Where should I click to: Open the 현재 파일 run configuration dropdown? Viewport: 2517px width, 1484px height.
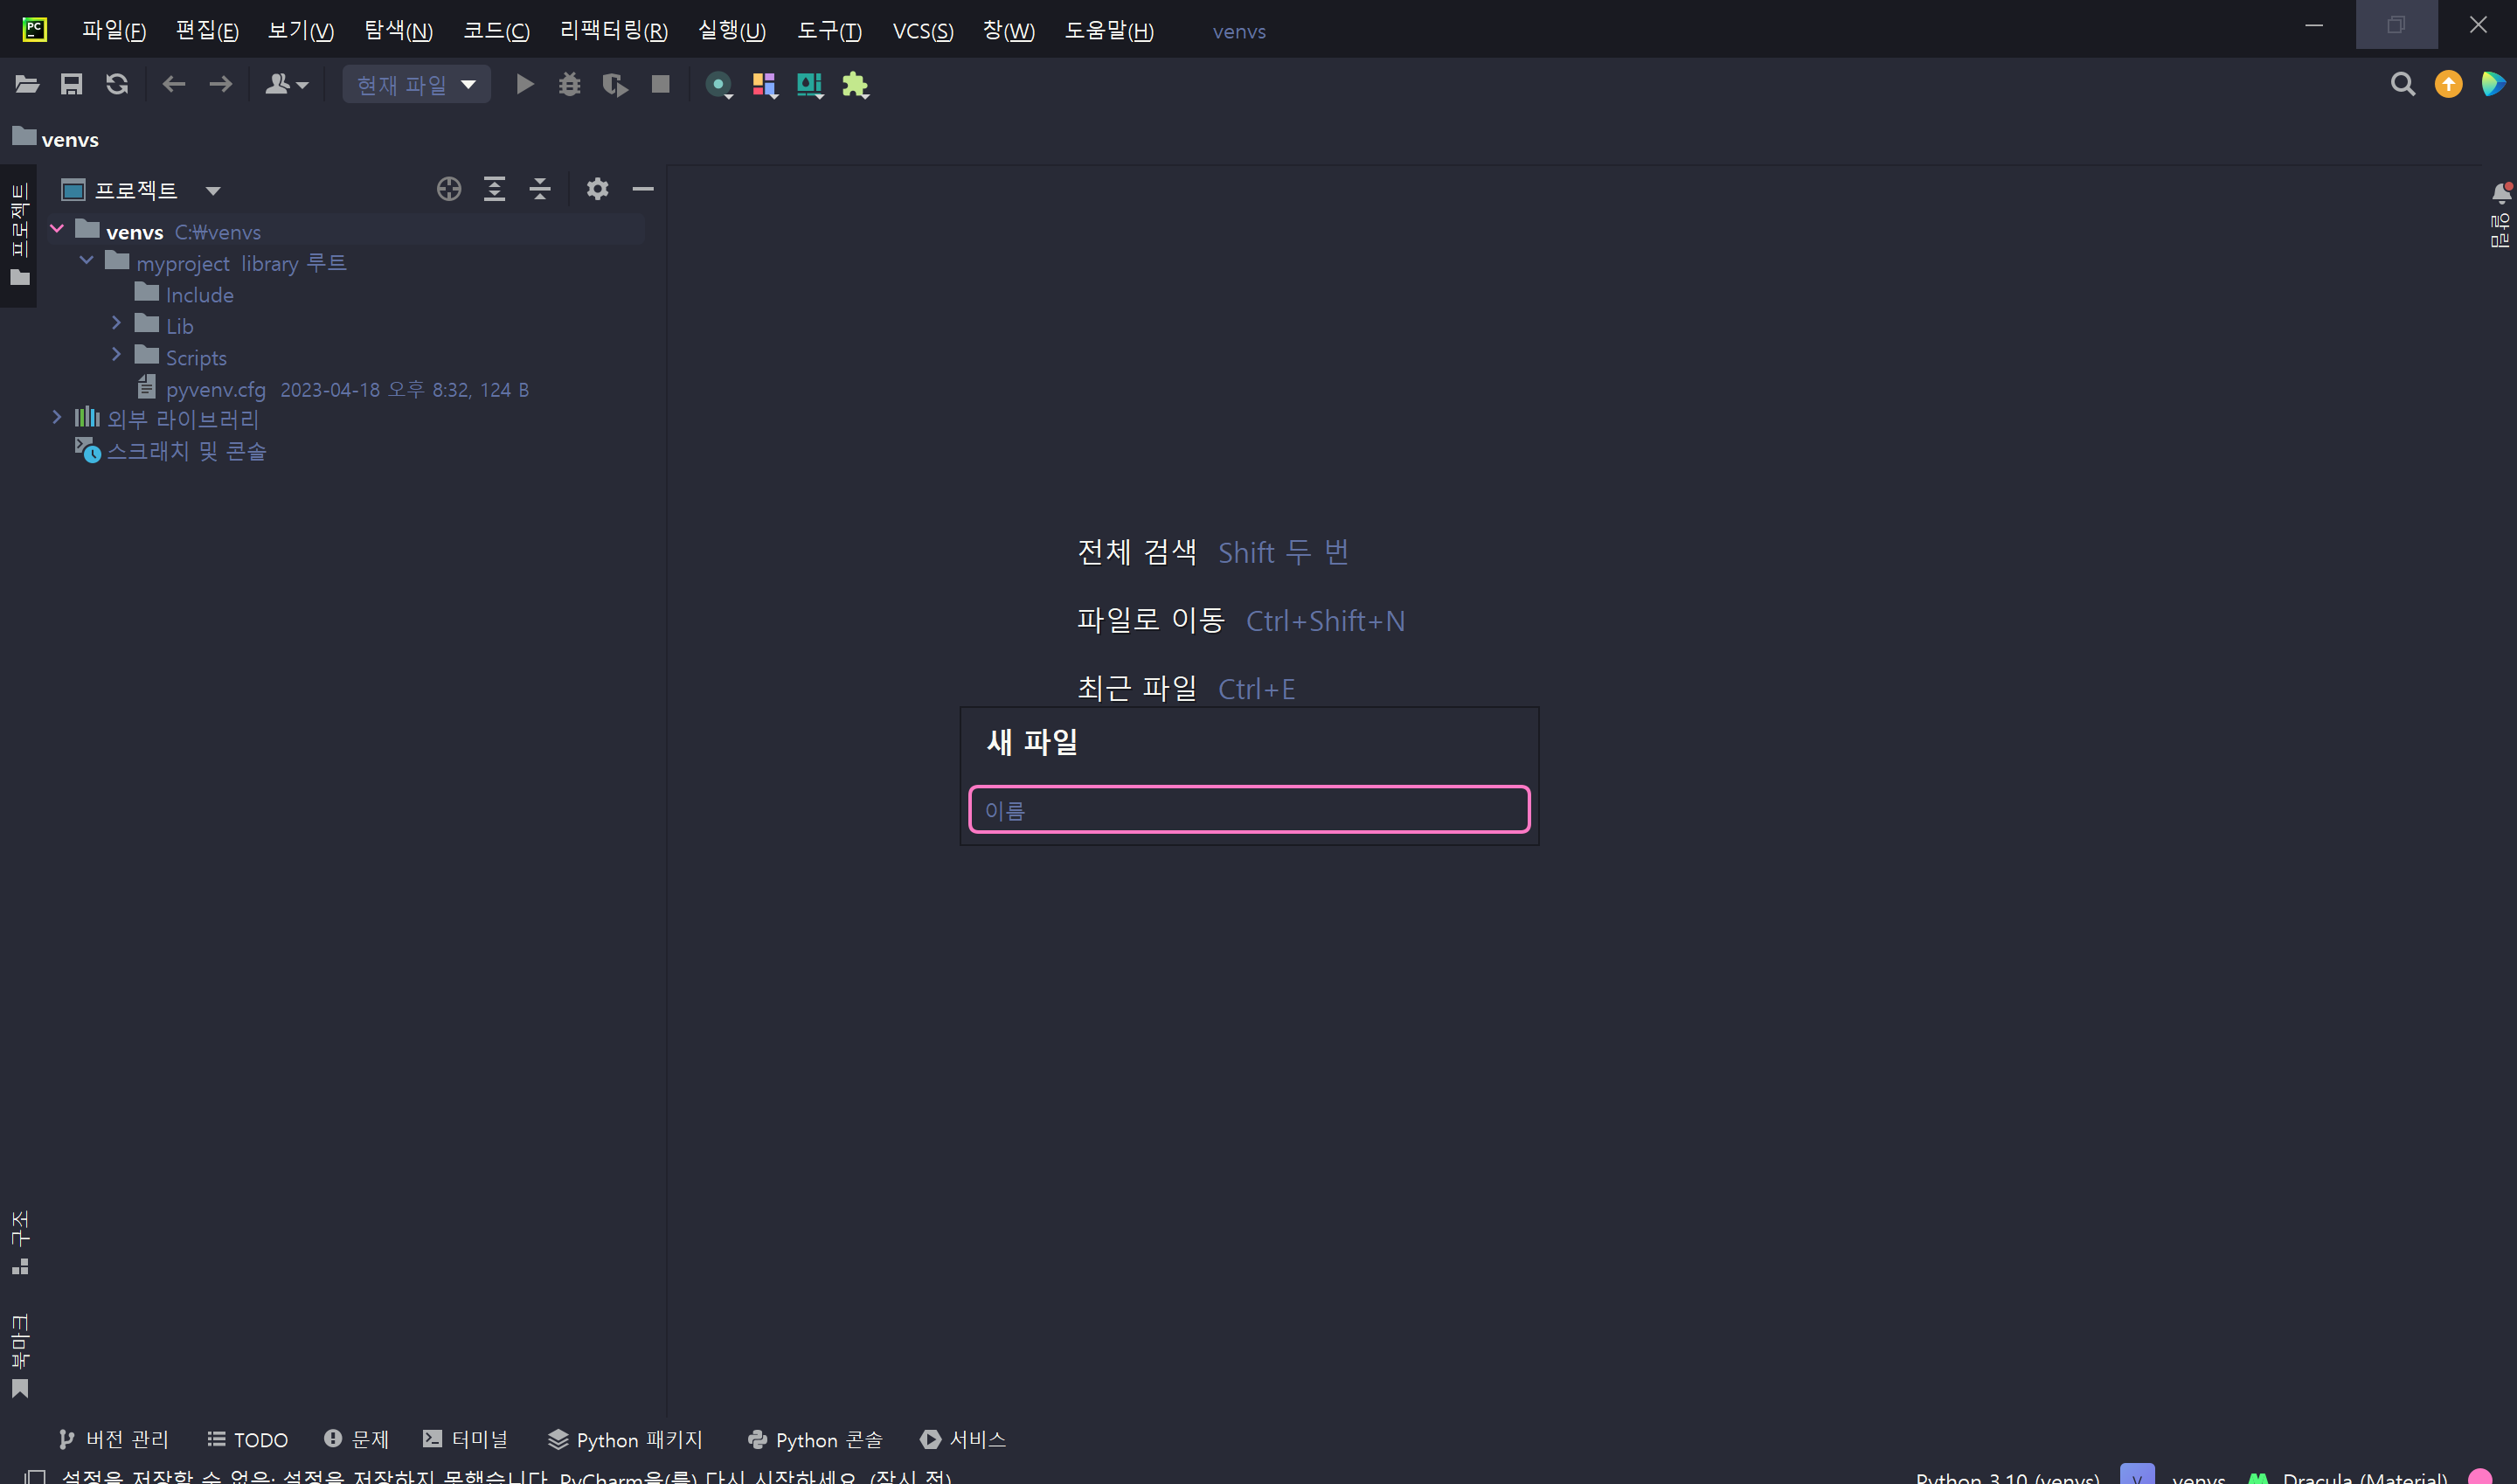click(x=416, y=85)
